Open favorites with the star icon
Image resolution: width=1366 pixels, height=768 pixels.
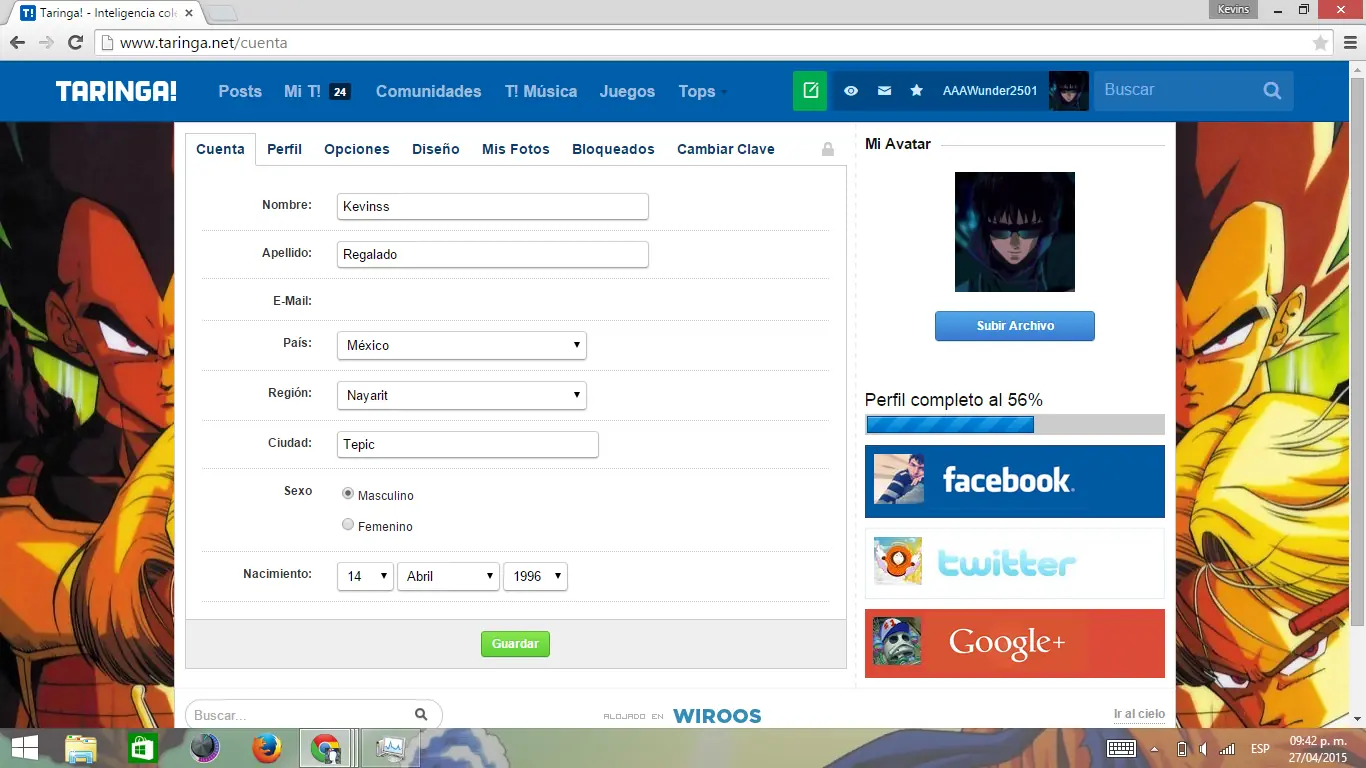coord(916,91)
